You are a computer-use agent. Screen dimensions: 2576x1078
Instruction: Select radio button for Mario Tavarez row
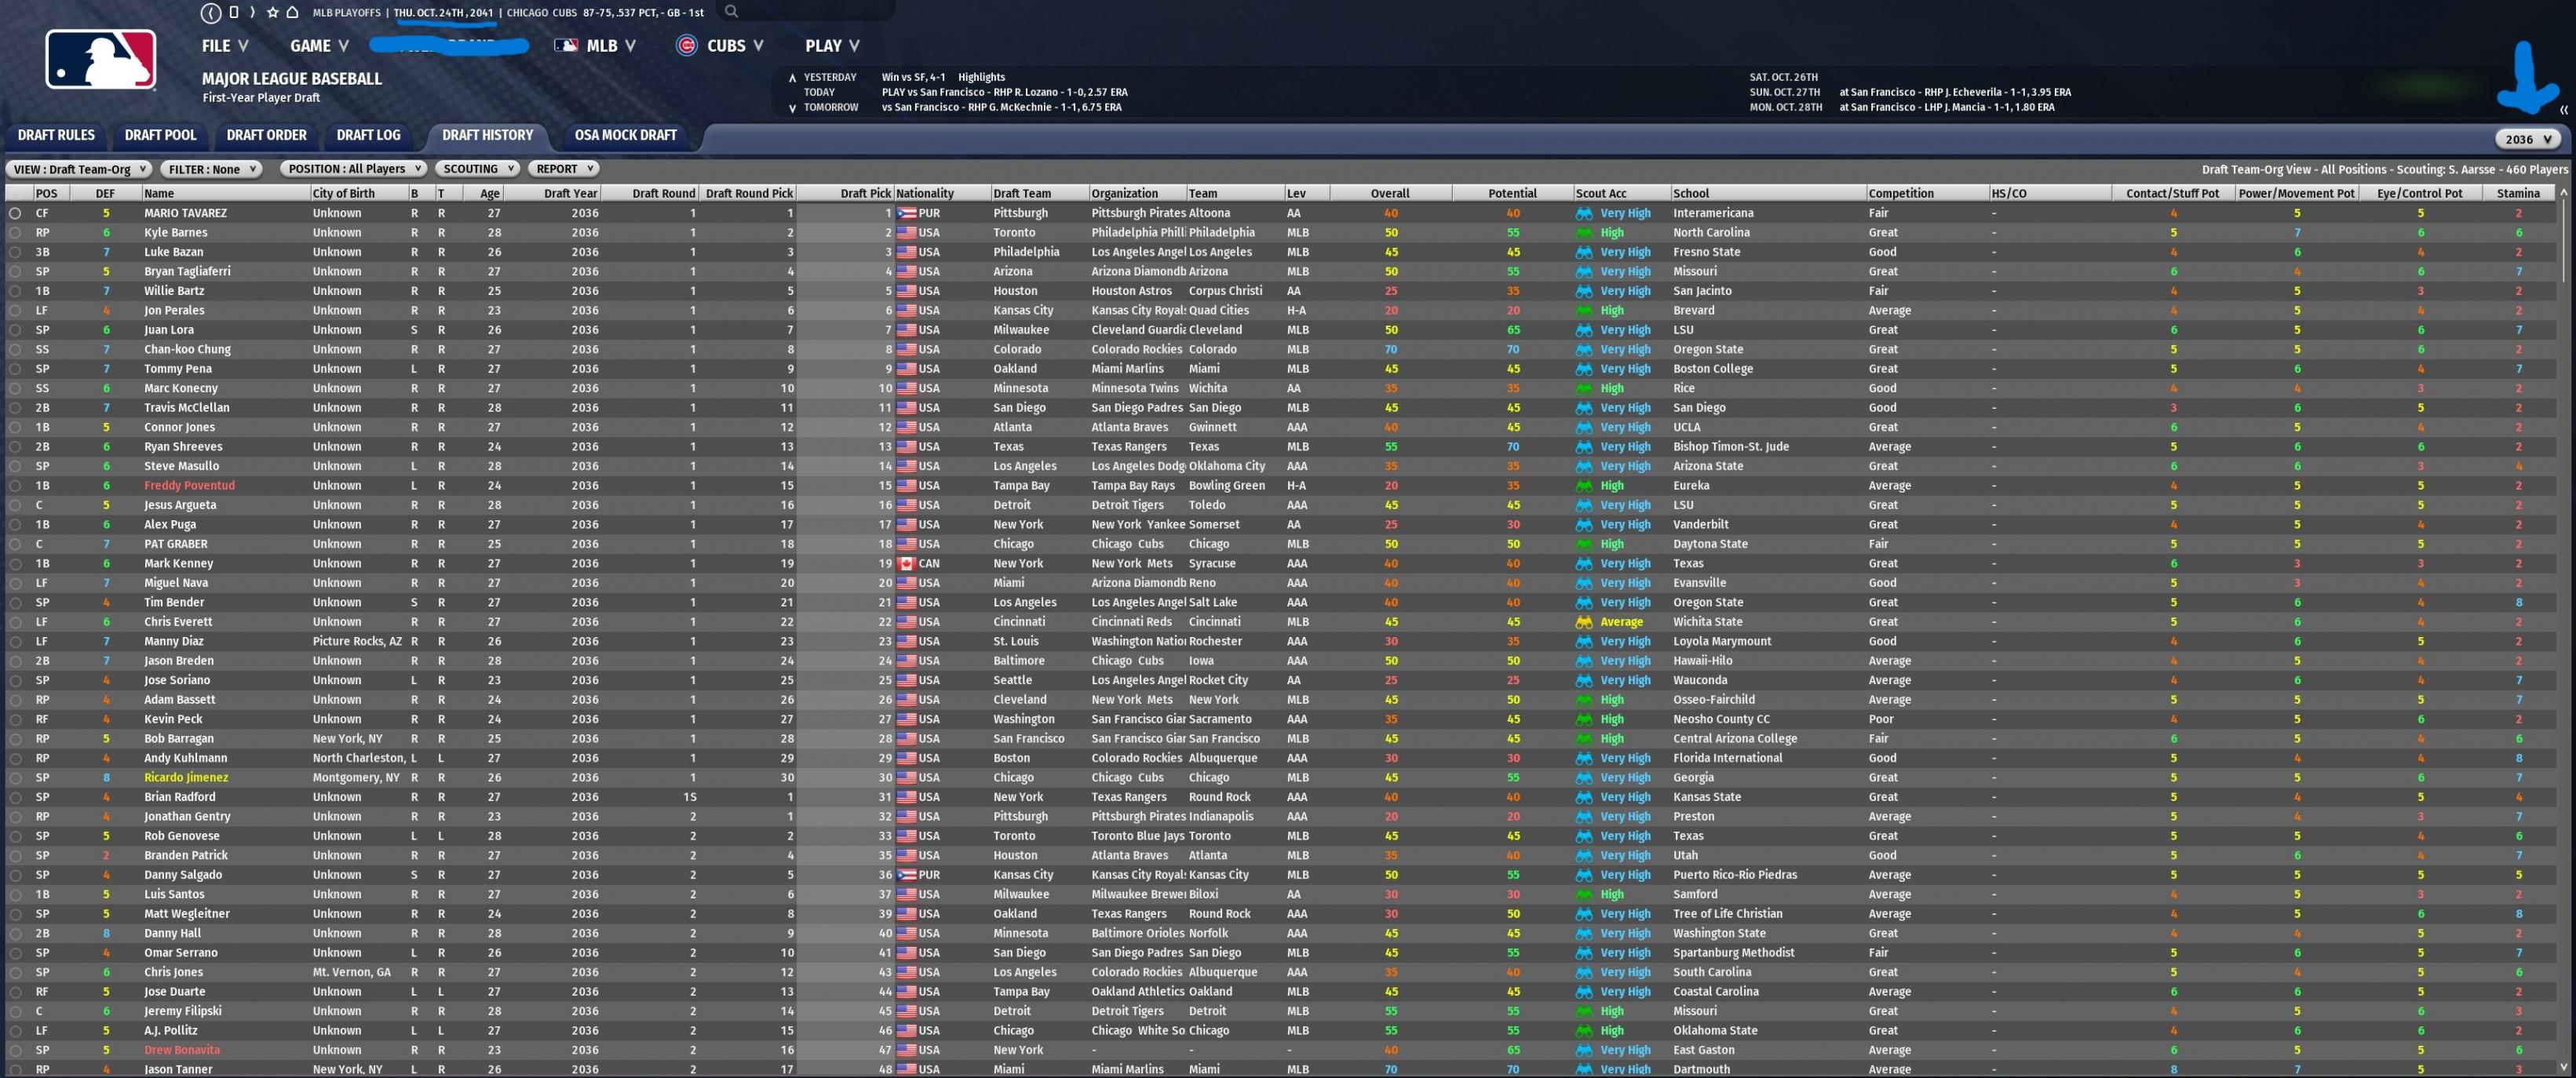coord(15,213)
